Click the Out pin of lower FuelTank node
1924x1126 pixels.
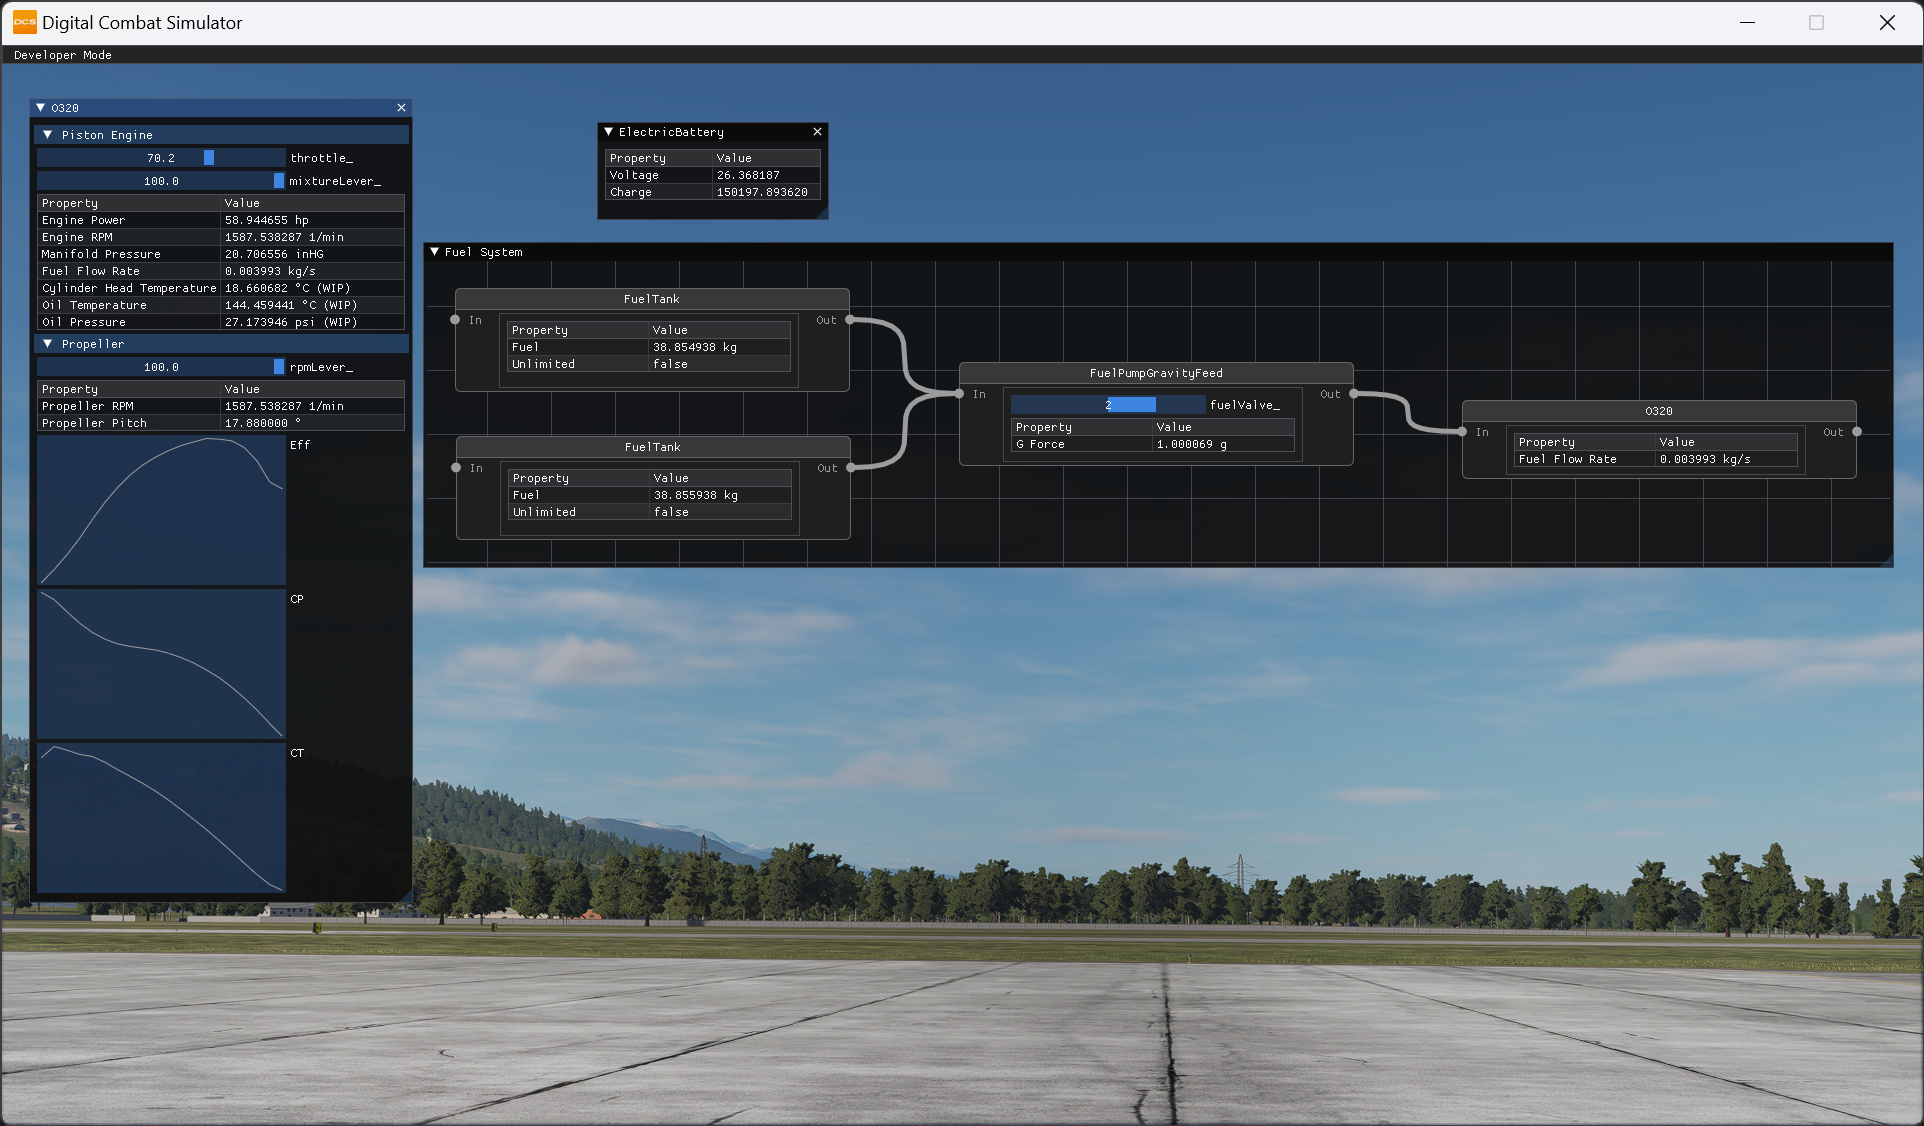point(851,468)
